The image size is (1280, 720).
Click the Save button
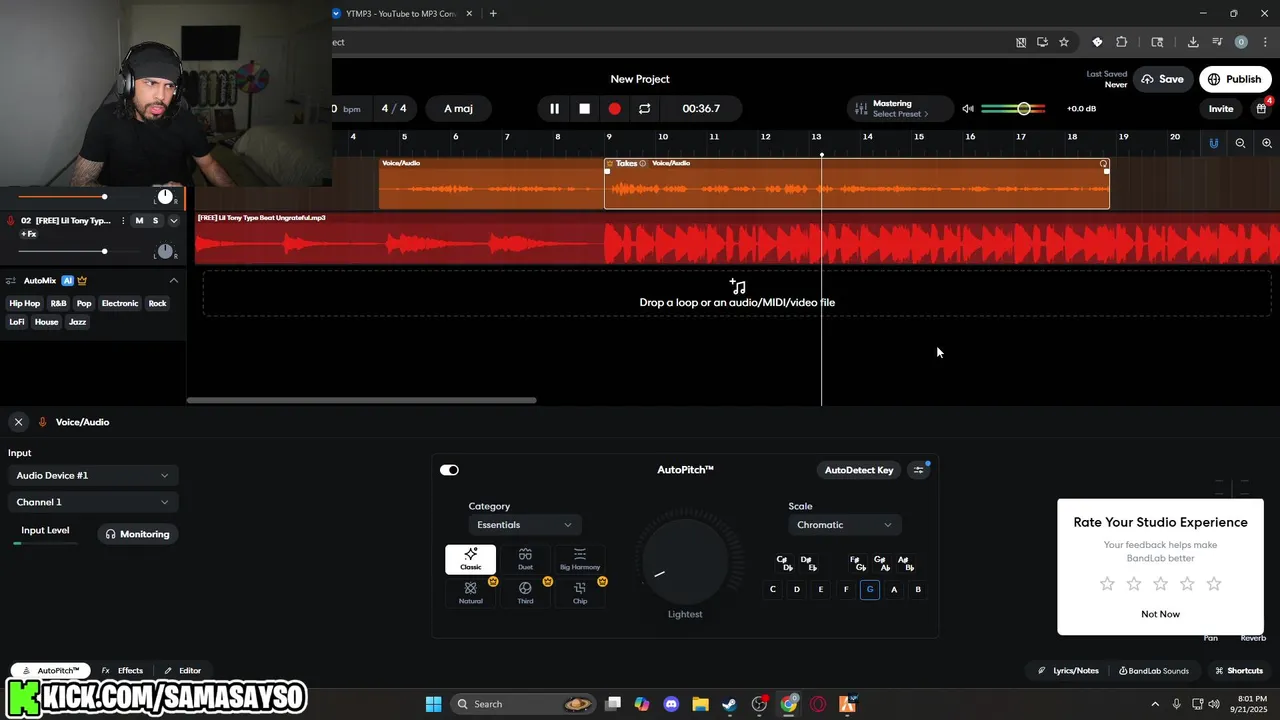1162,79
